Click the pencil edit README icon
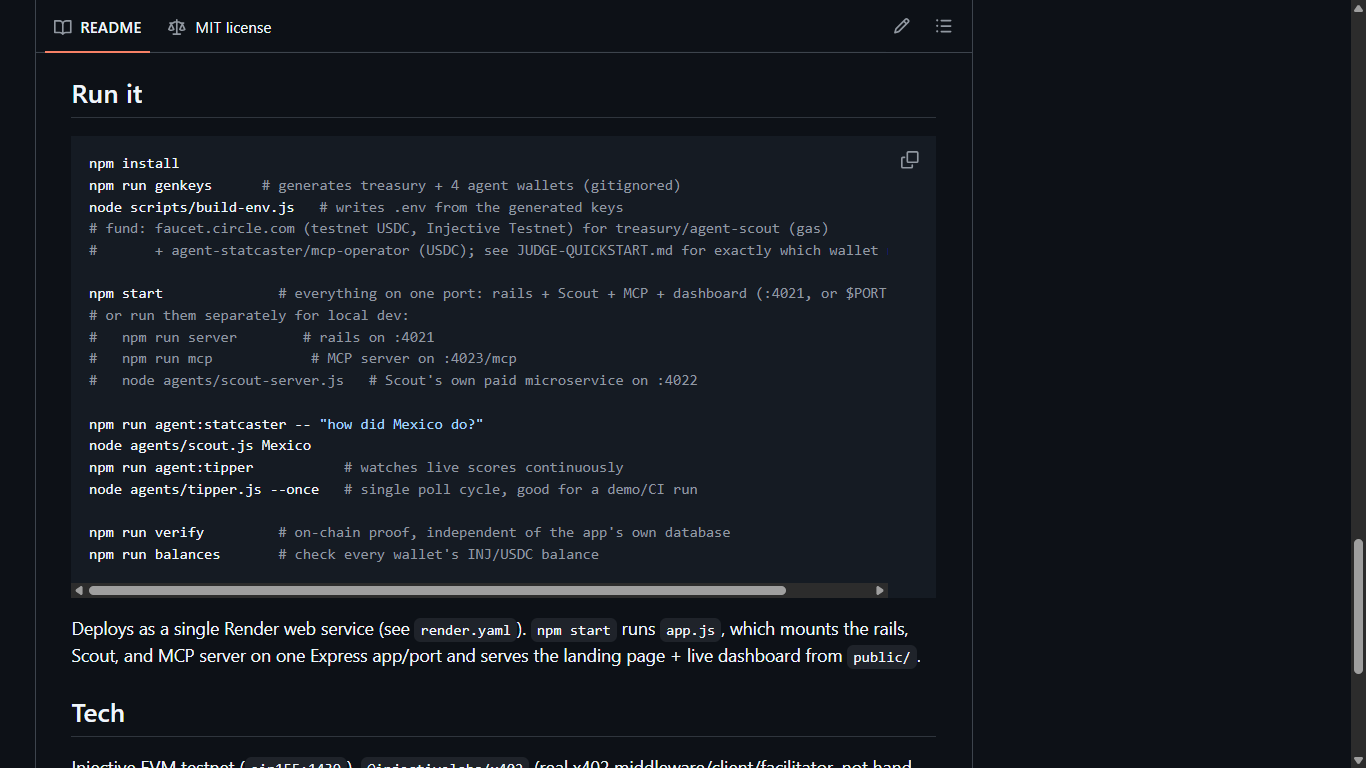The image size is (1366, 768). click(x=902, y=27)
